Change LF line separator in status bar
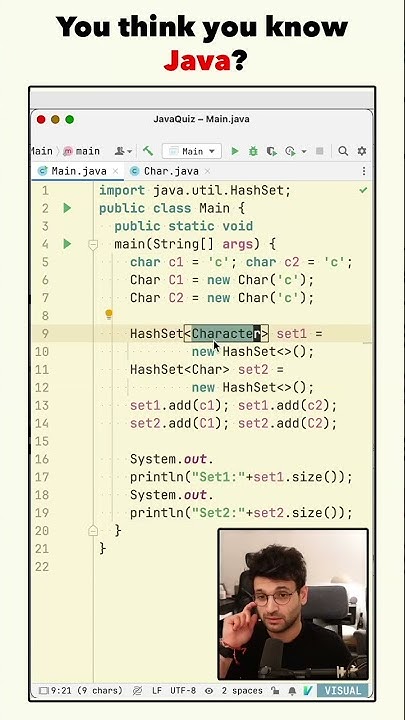The image size is (405, 720). [157, 691]
